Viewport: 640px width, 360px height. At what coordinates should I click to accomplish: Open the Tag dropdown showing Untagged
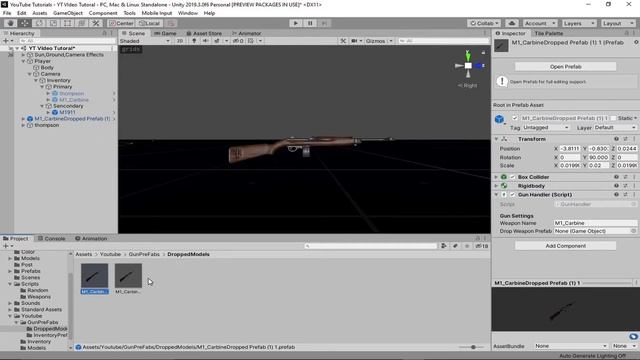point(546,128)
